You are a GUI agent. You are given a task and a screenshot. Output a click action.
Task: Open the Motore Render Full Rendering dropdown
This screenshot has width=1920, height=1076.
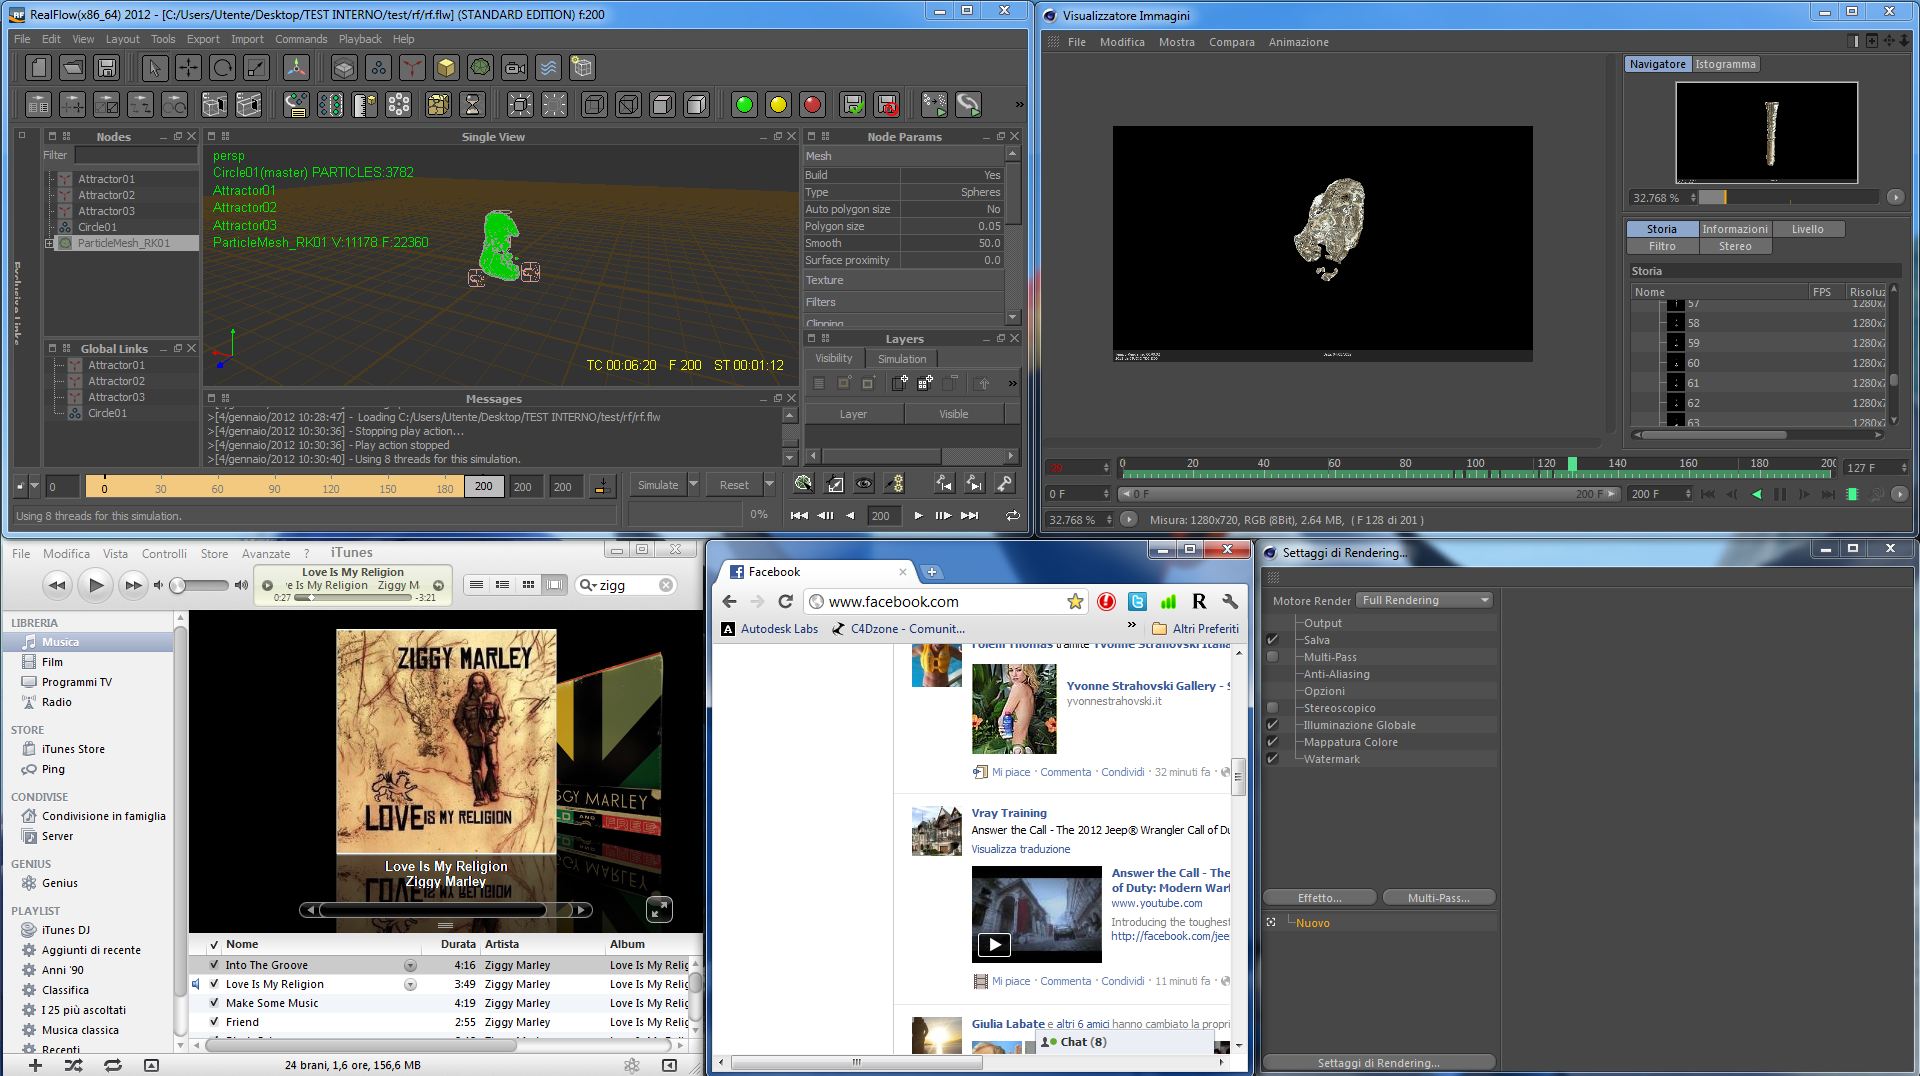click(x=1424, y=600)
